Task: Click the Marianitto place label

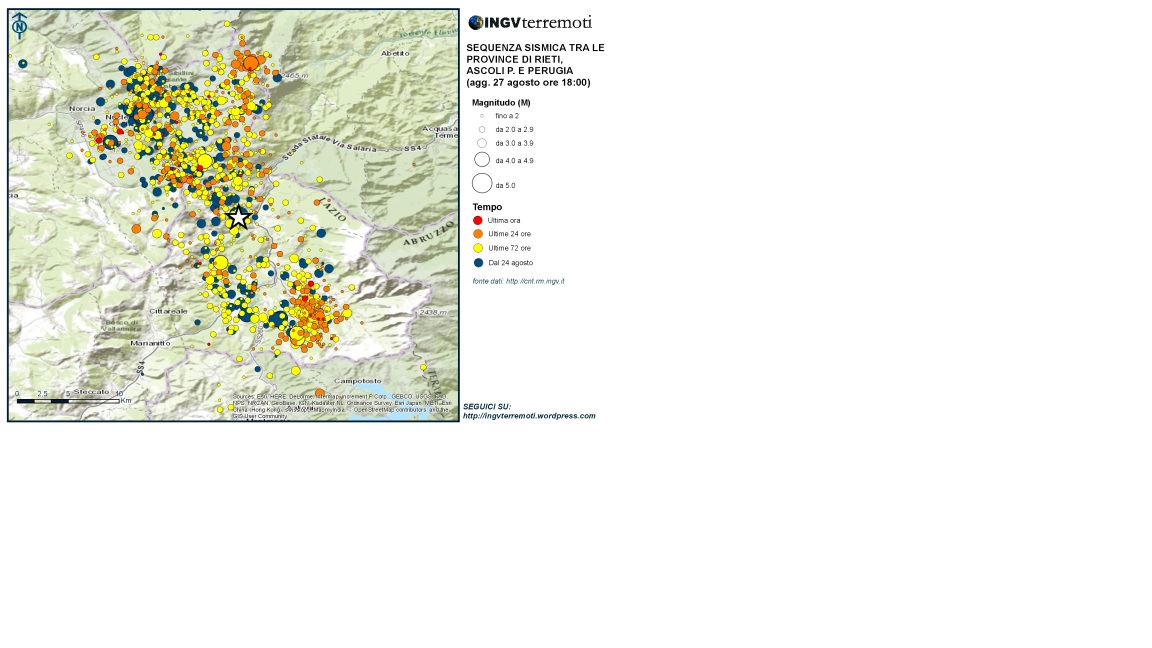Action: (150, 343)
